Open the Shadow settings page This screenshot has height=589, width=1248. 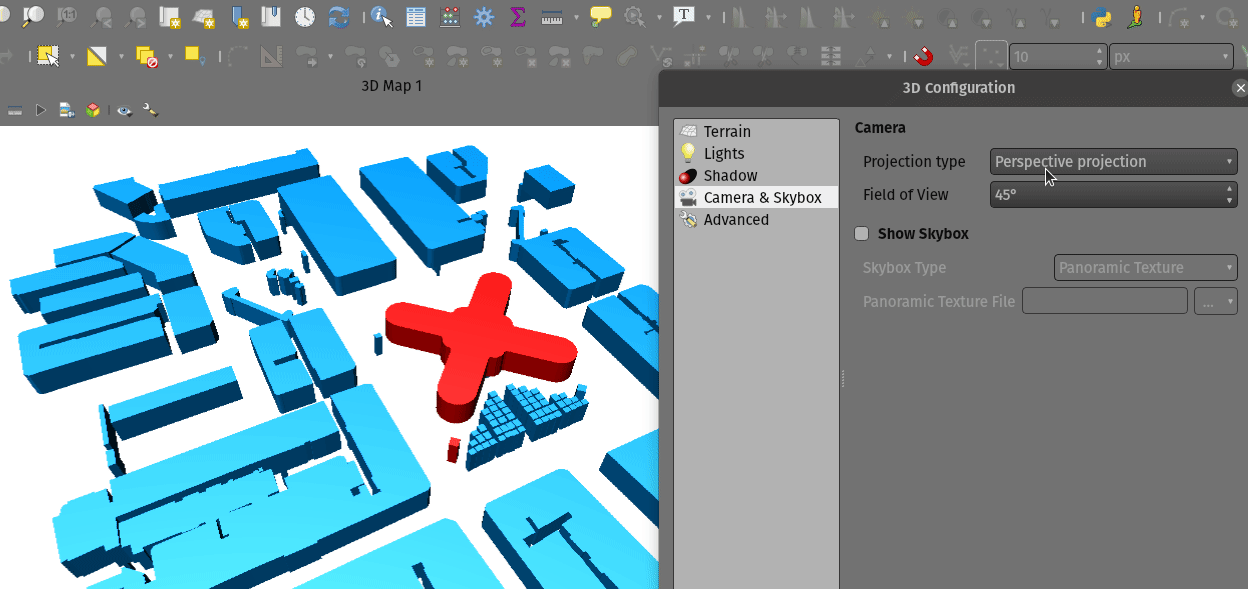[730, 176]
